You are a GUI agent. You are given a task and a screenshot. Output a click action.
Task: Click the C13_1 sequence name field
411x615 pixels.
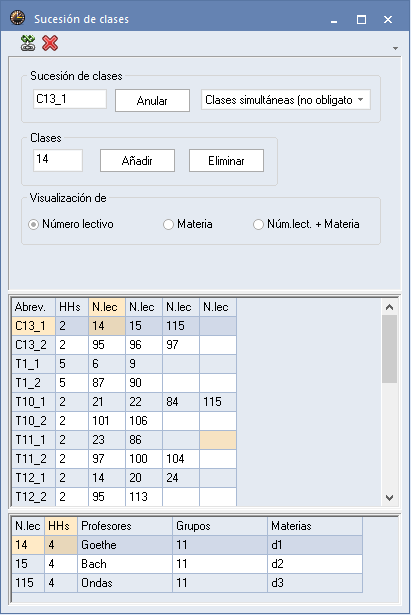[70, 99]
